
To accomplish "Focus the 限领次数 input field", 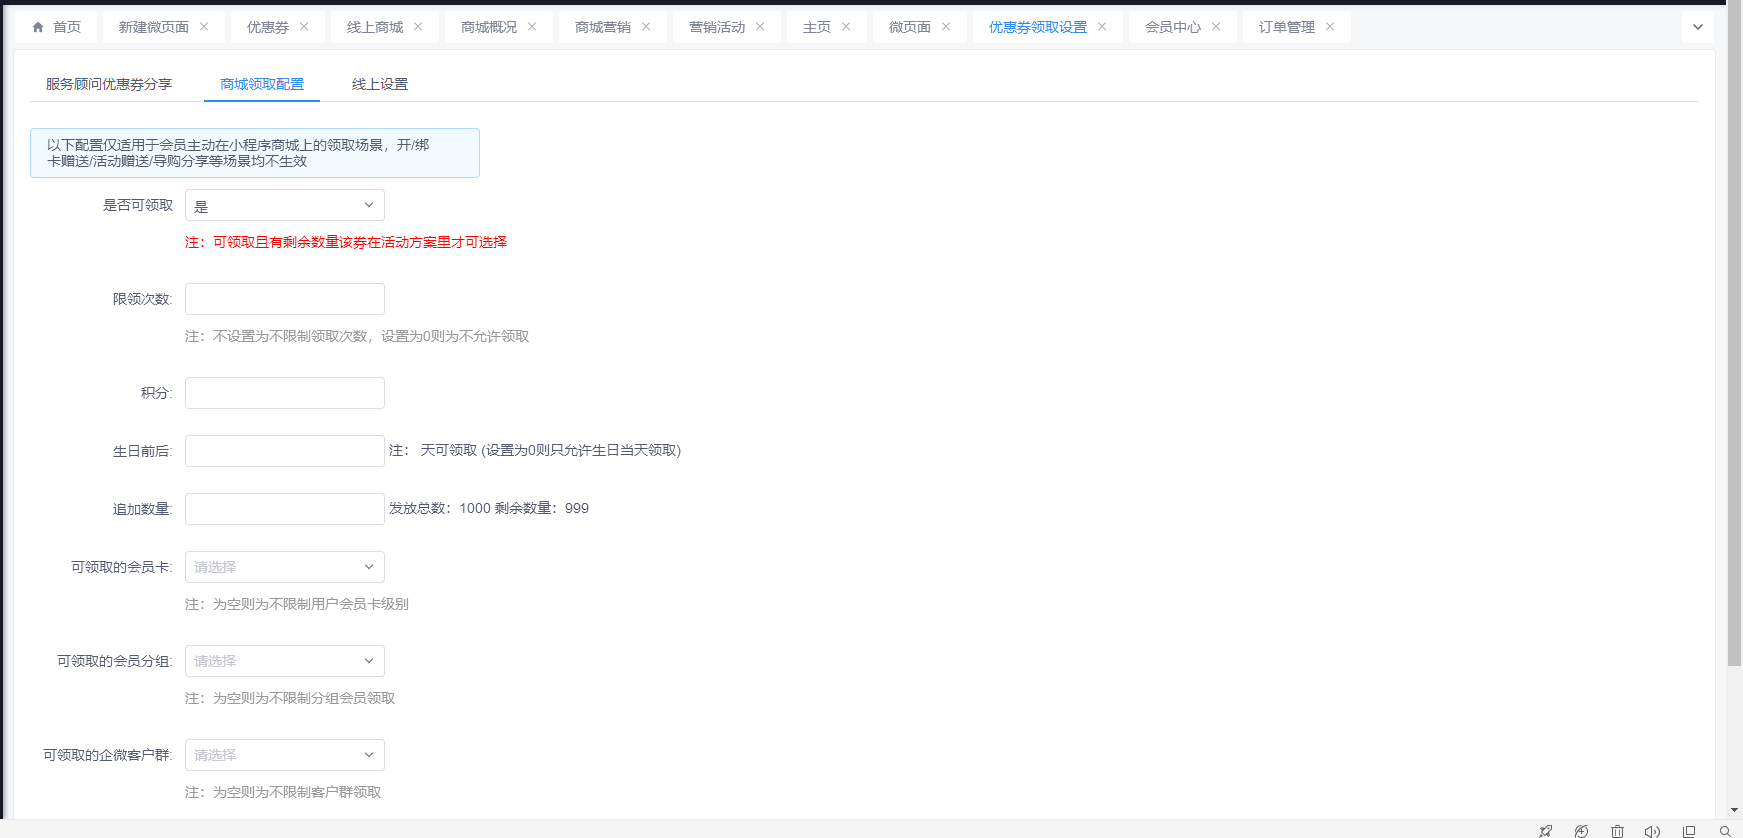I will (285, 299).
